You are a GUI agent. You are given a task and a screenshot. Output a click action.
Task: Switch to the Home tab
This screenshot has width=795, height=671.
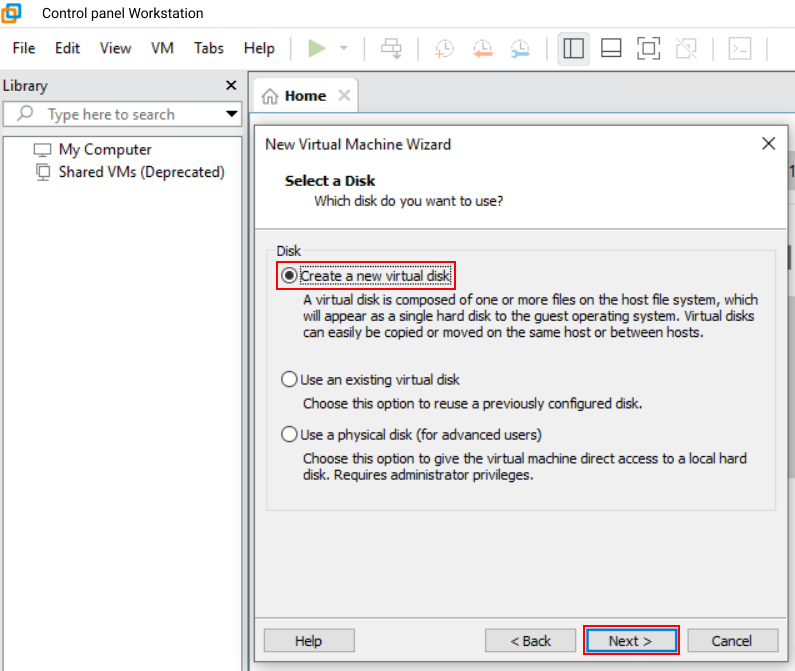(x=295, y=96)
